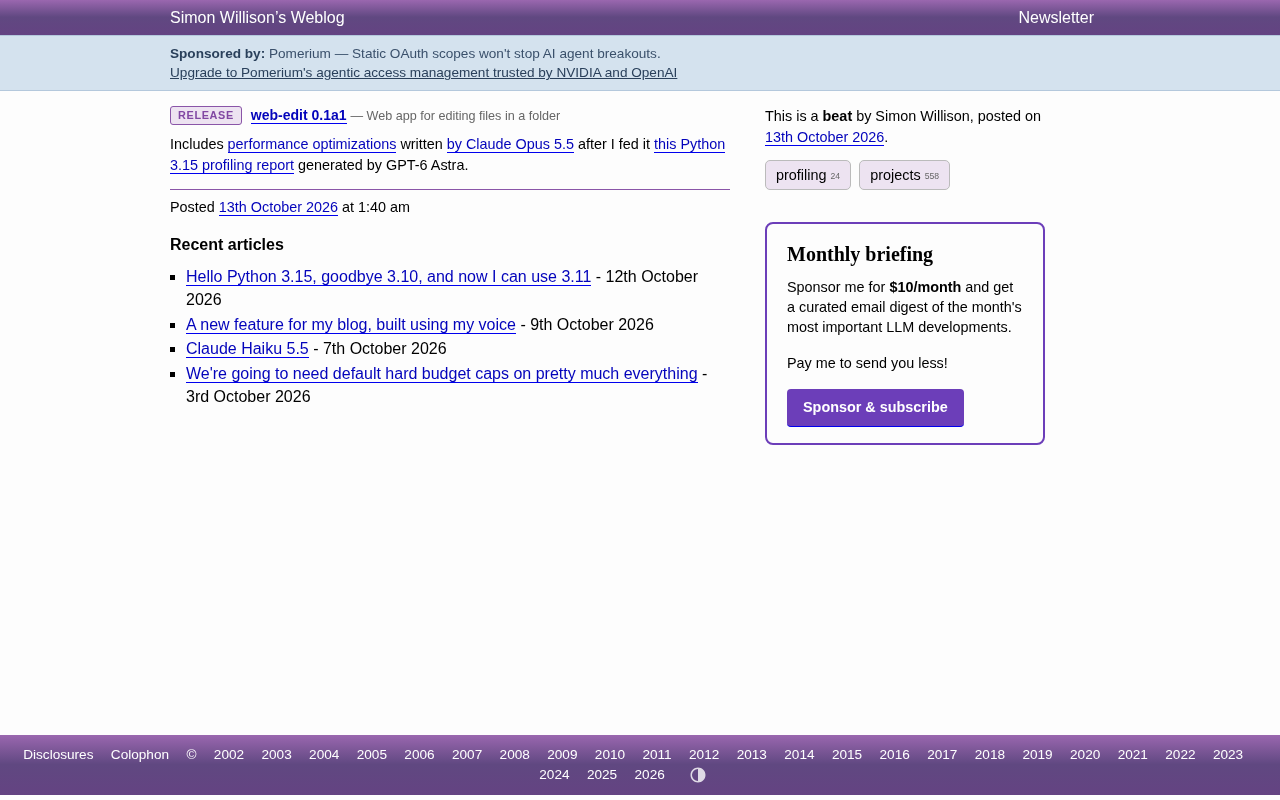The height and width of the screenshot is (800, 1280).
Task: Open sidebar date link 13th October 2026
Action: (824, 137)
